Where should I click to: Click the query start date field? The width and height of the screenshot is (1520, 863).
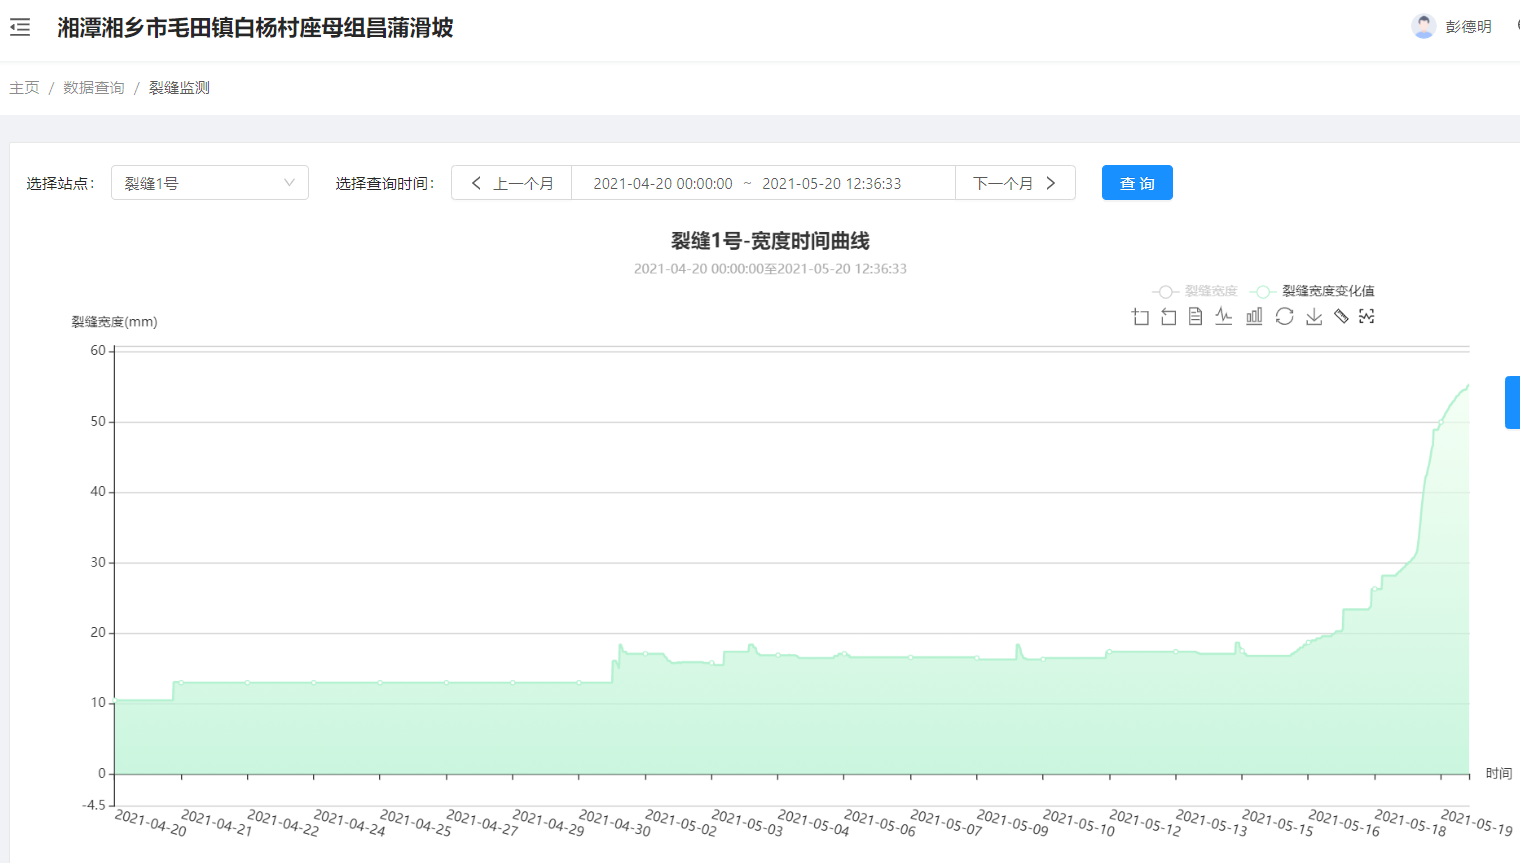click(662, 184)
